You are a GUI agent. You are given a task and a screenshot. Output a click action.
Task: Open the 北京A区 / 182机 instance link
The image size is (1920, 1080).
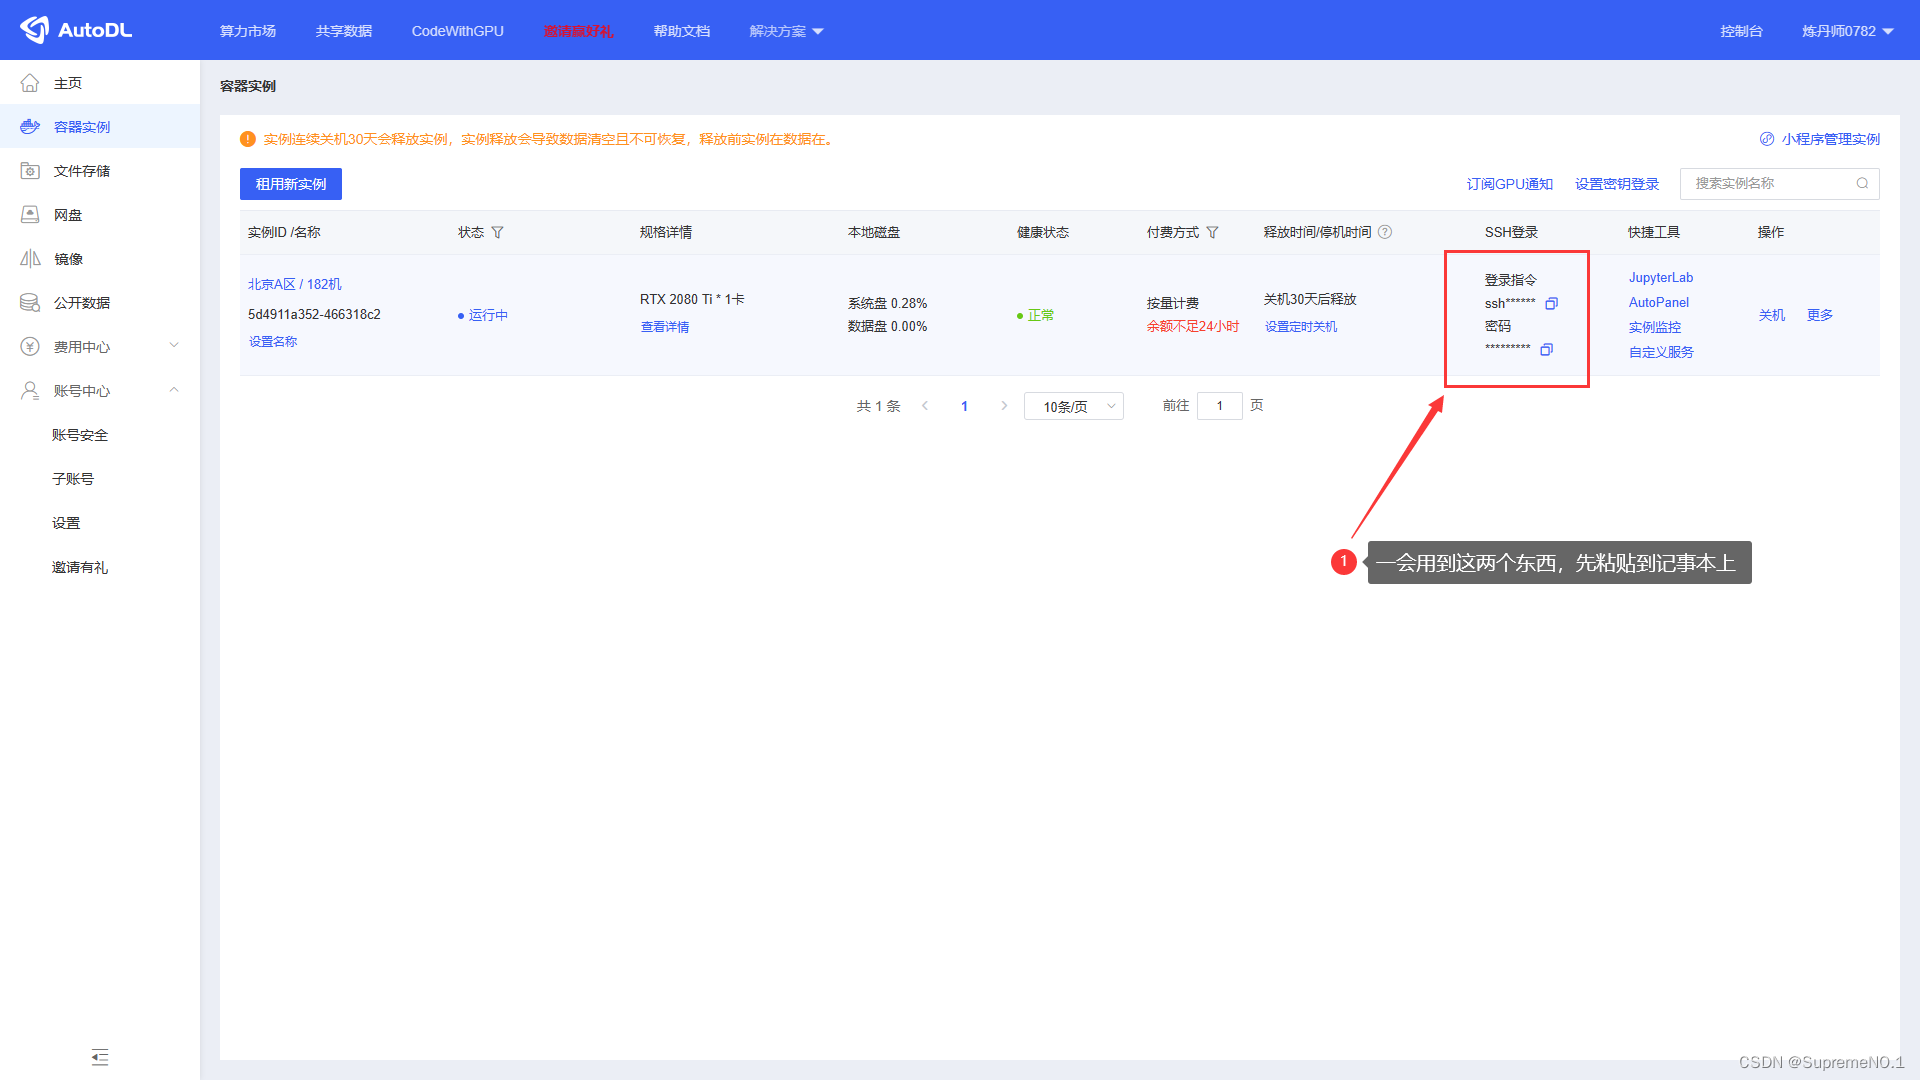coord(295,284)
